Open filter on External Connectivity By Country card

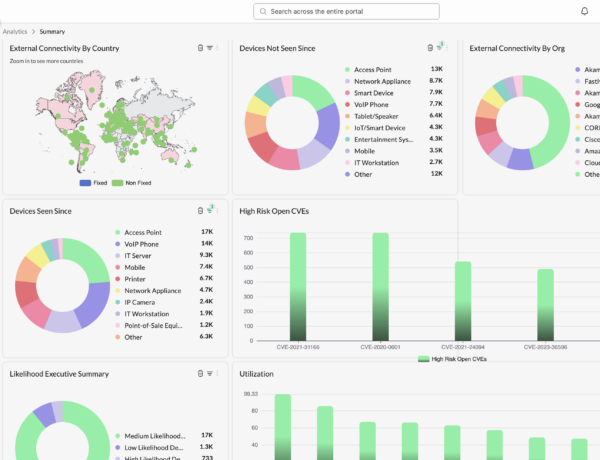(210, 48)
